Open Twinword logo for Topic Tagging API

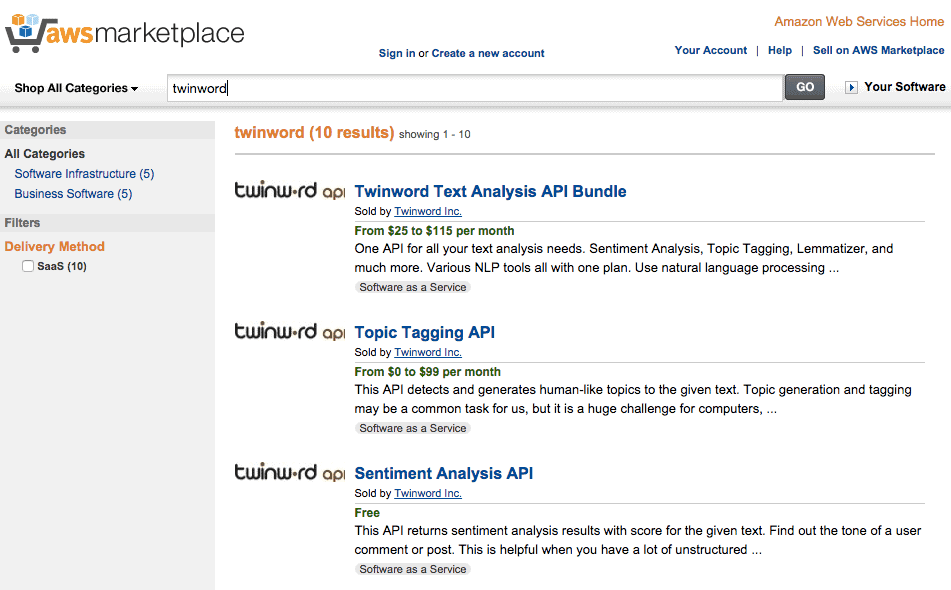[x=290, y=331]
